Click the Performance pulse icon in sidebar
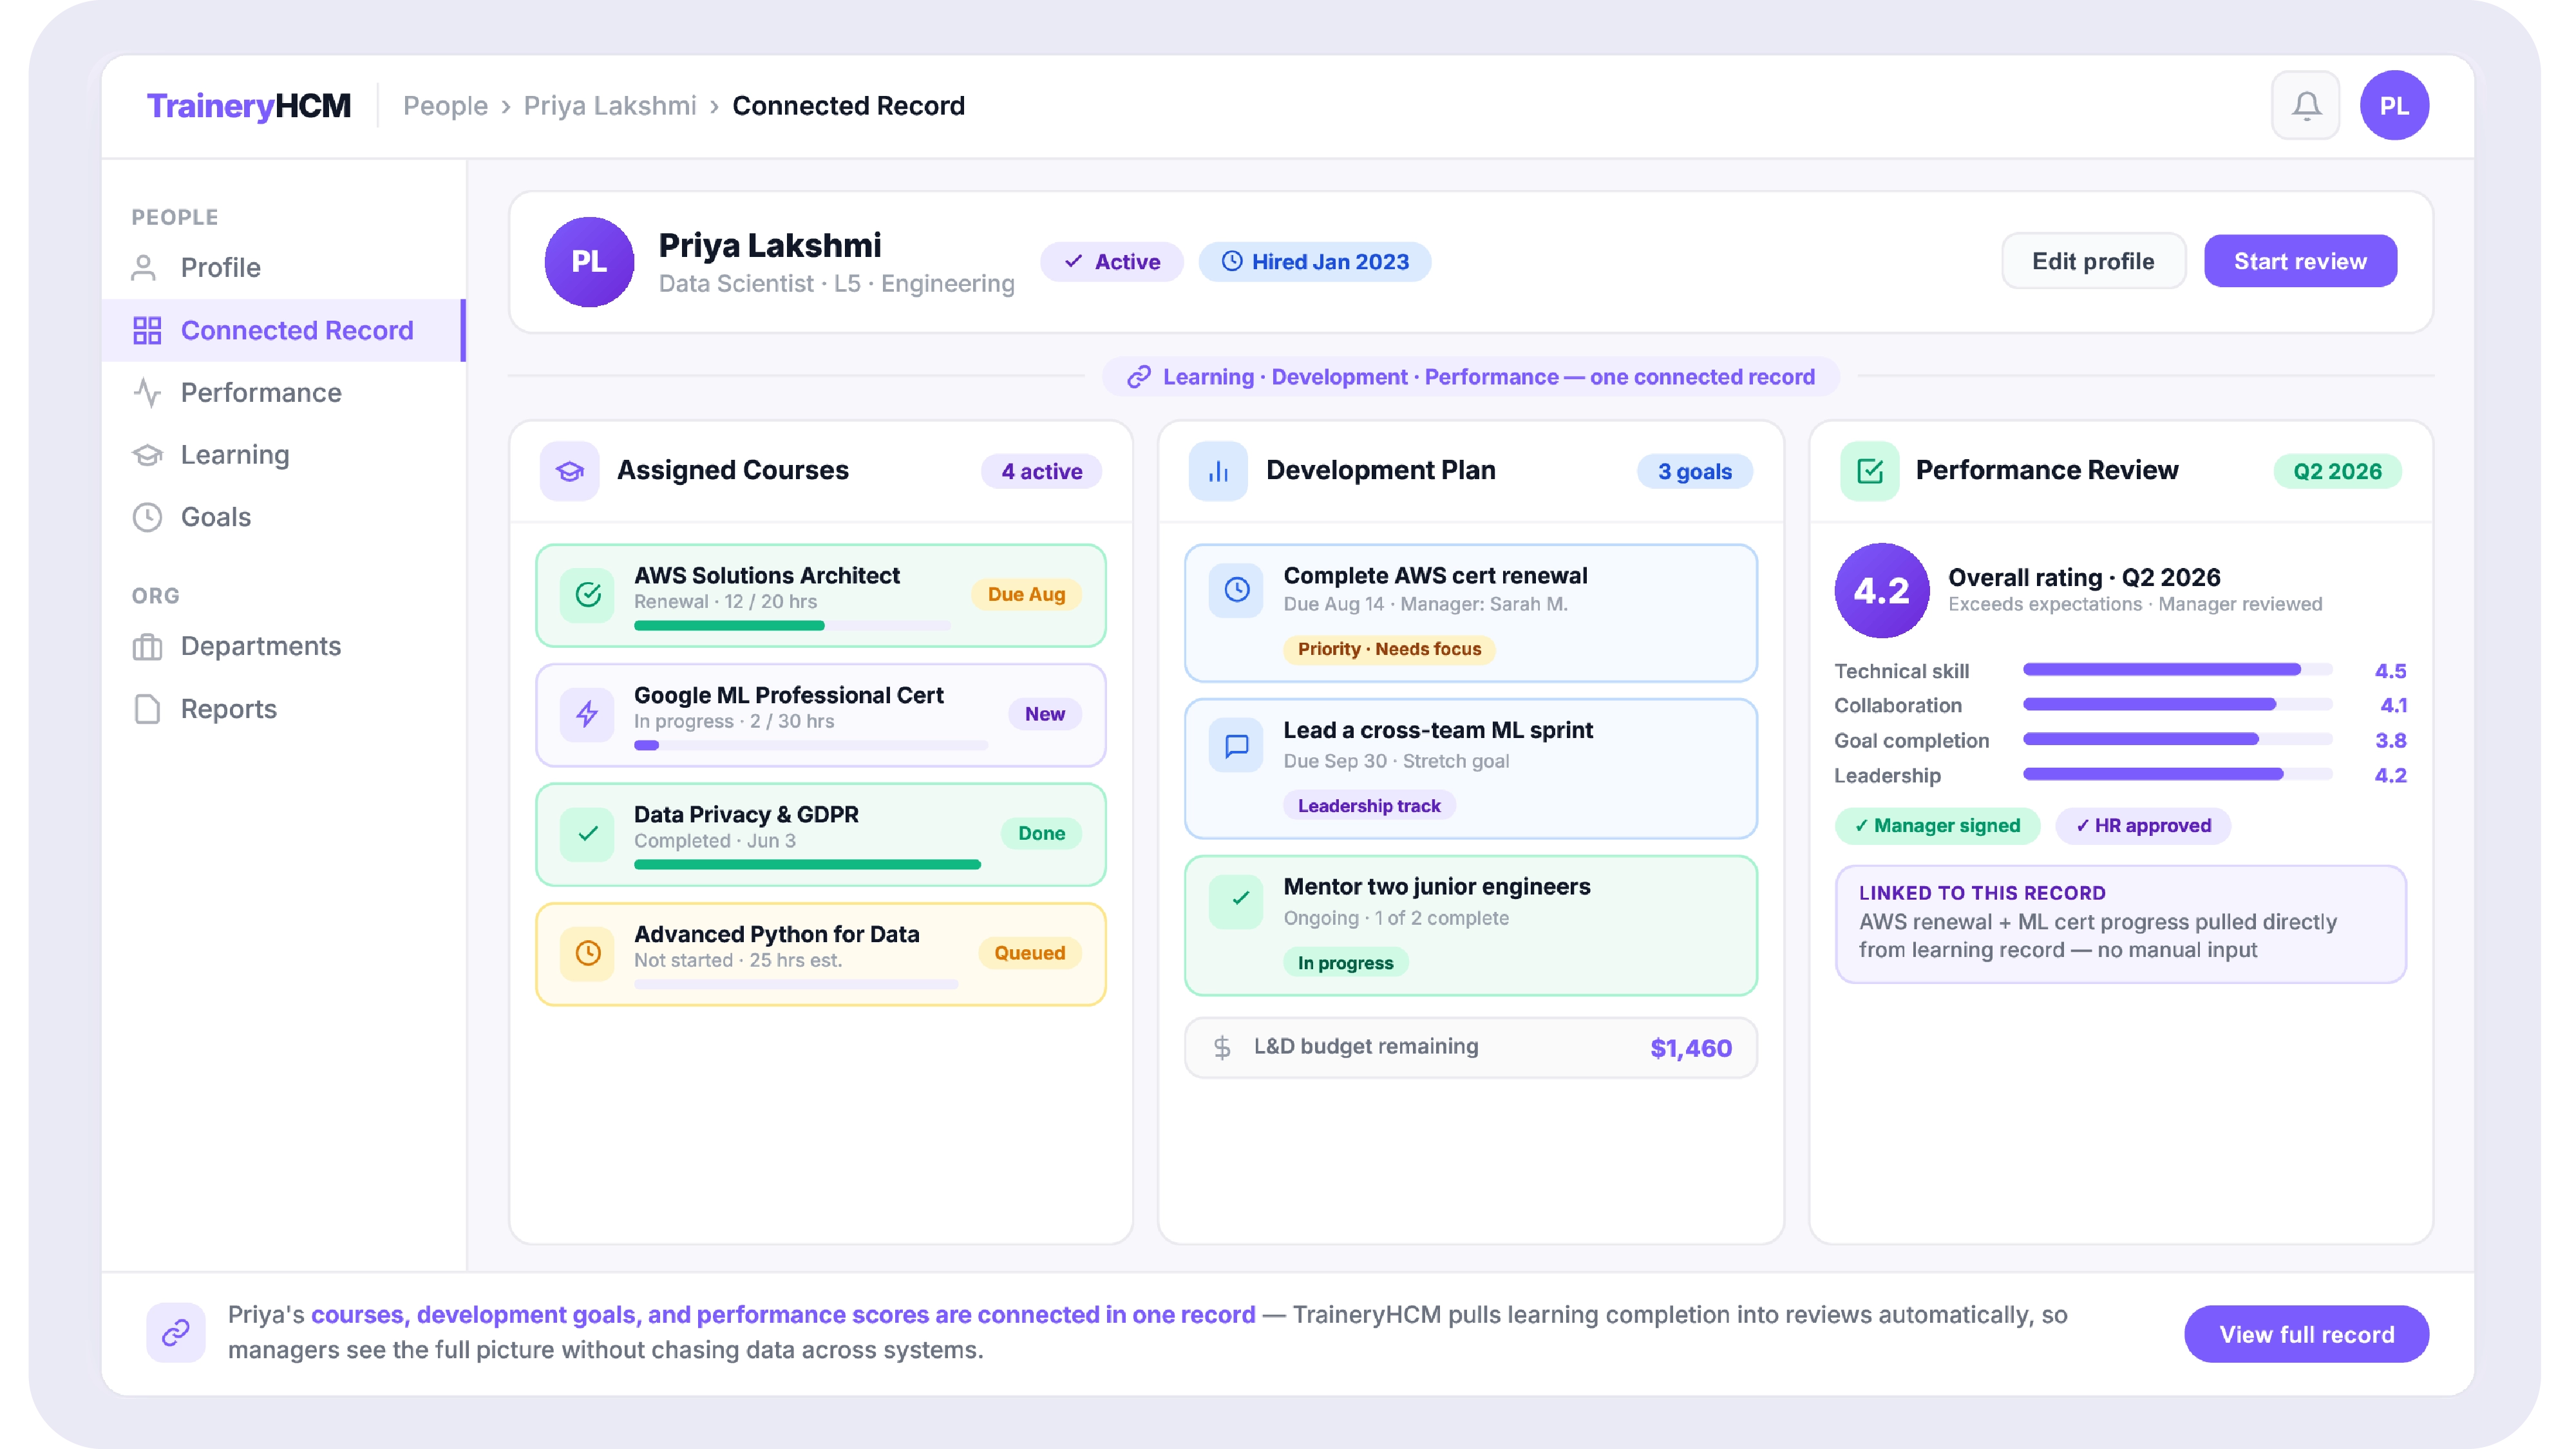The width and height of the screenshot is (2576, 1449). 147,392
